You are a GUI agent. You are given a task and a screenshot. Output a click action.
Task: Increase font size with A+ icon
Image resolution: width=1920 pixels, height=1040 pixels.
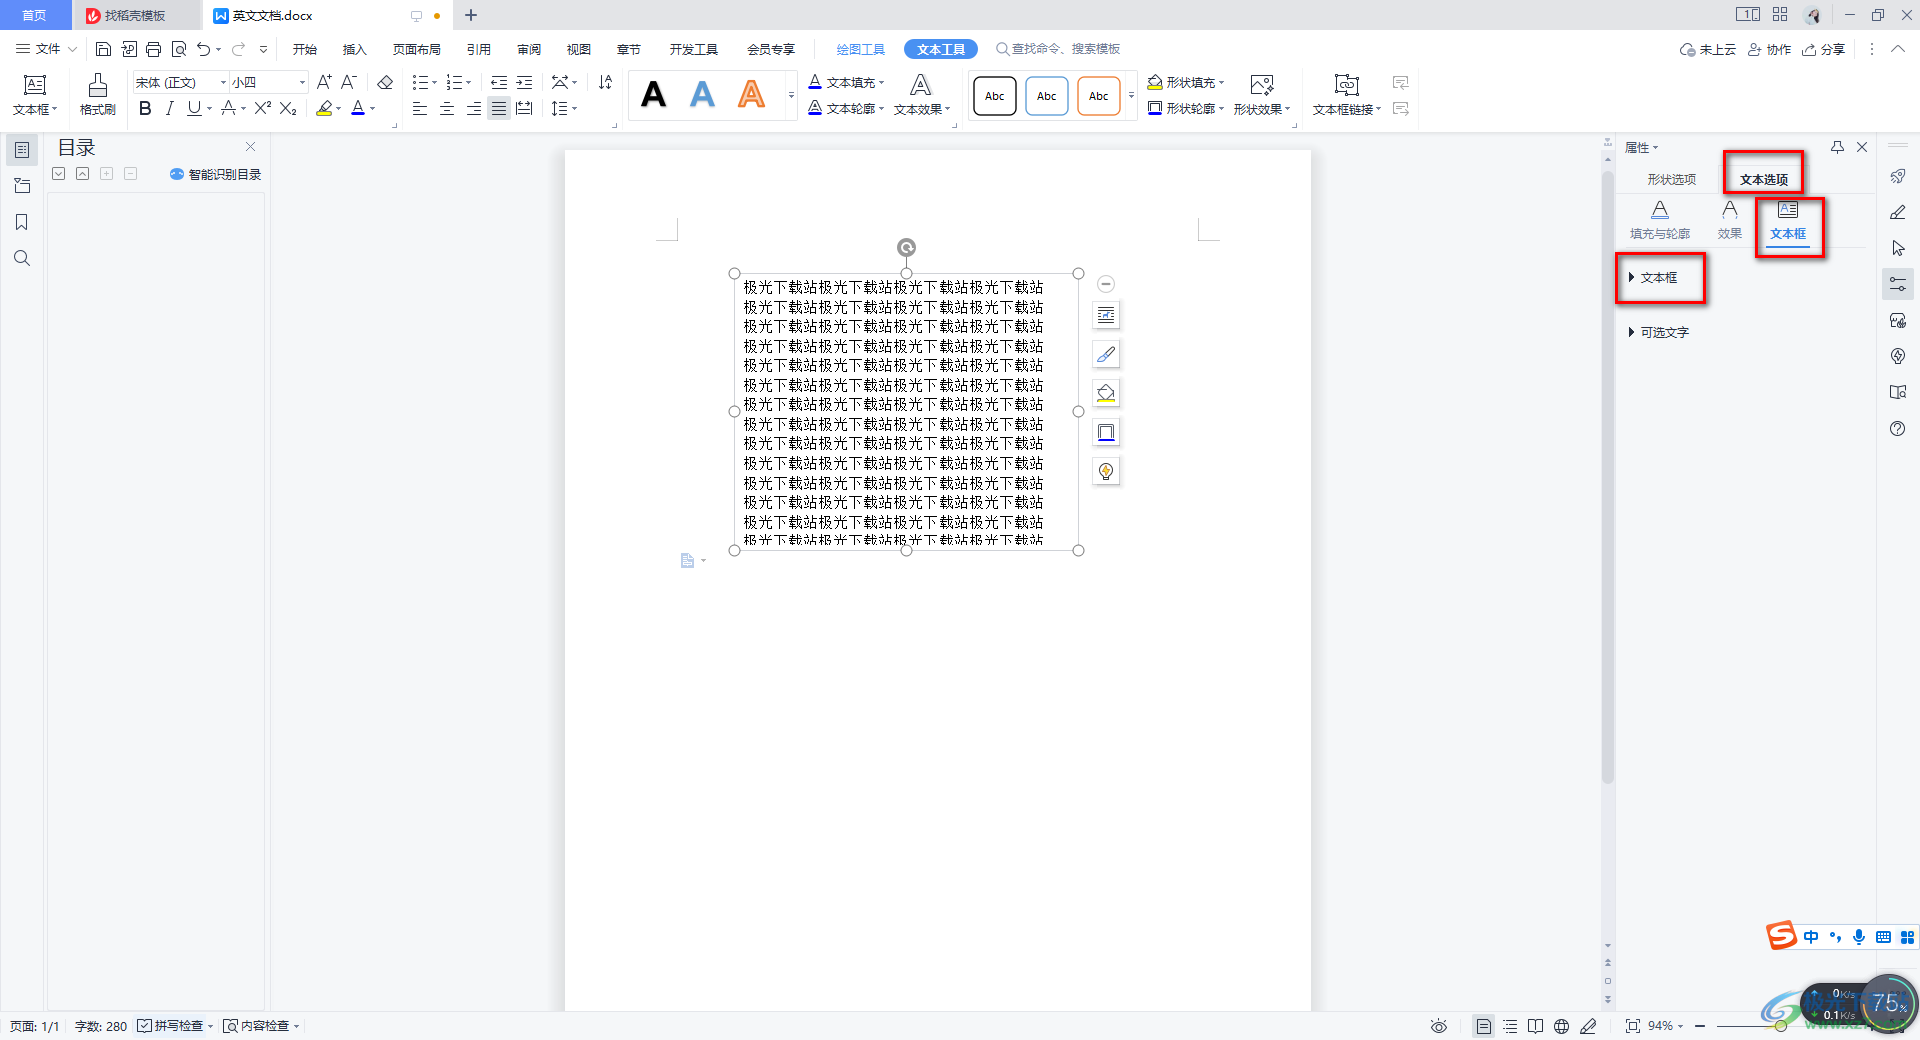click(x=324, y=82)
